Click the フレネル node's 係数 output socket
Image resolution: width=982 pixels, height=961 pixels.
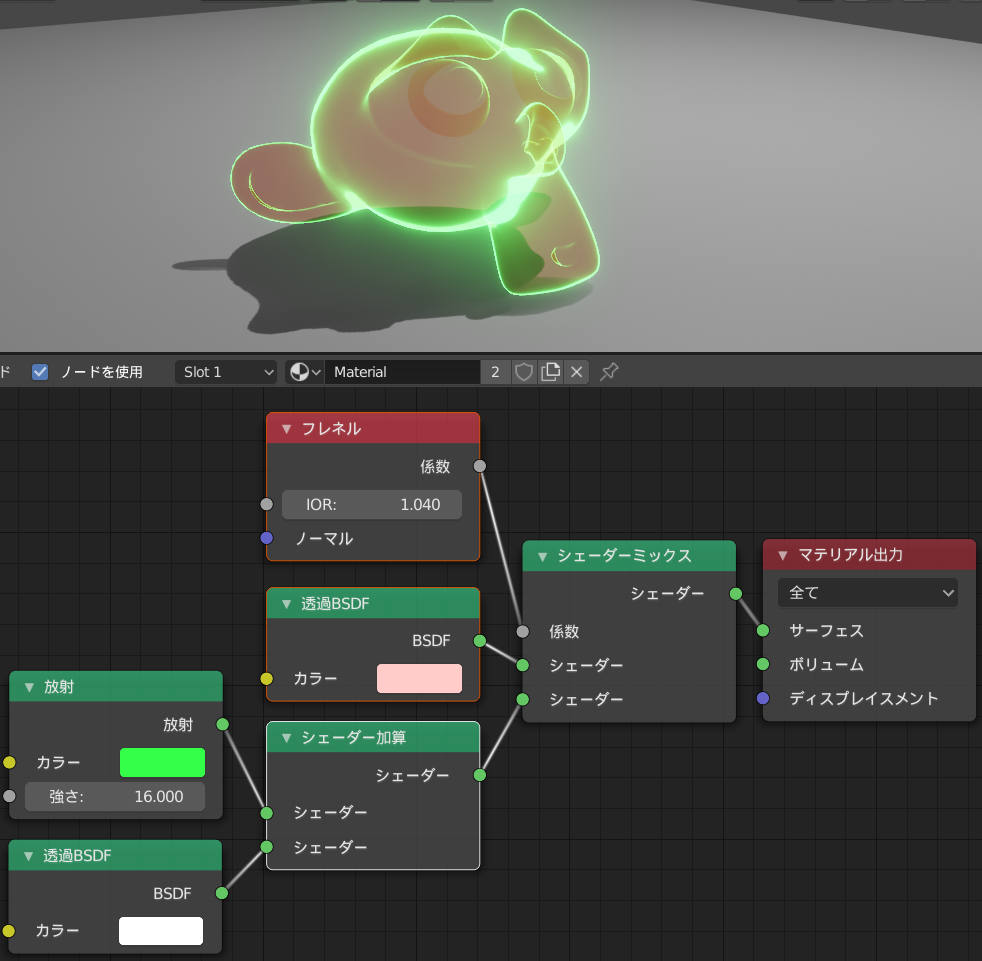[x=480, y=466]
